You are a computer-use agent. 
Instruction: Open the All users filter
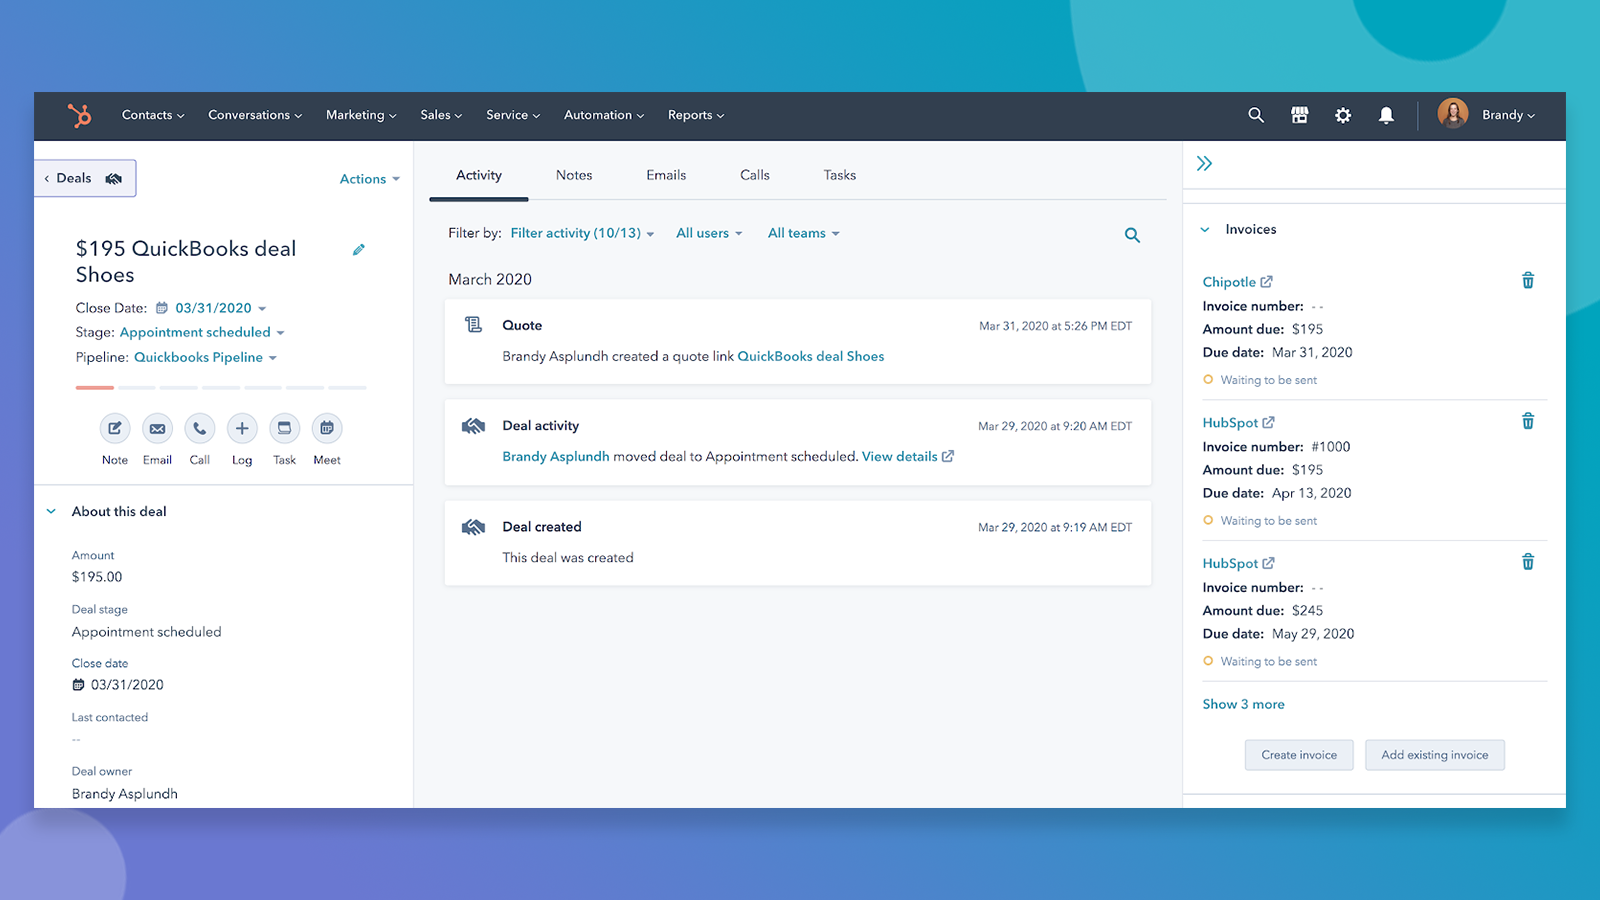point(709,233)
